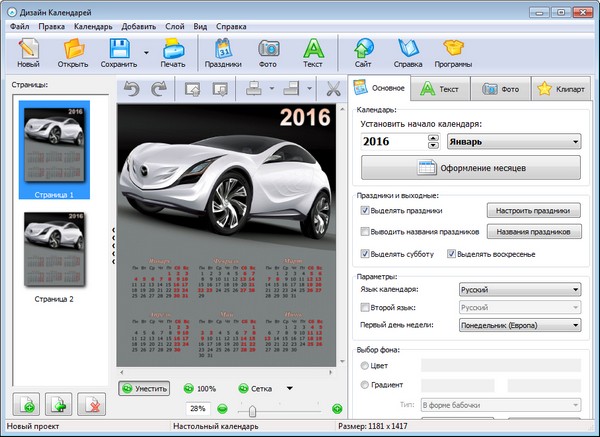Increase year with the stepper up arrow

coord(433,138)
